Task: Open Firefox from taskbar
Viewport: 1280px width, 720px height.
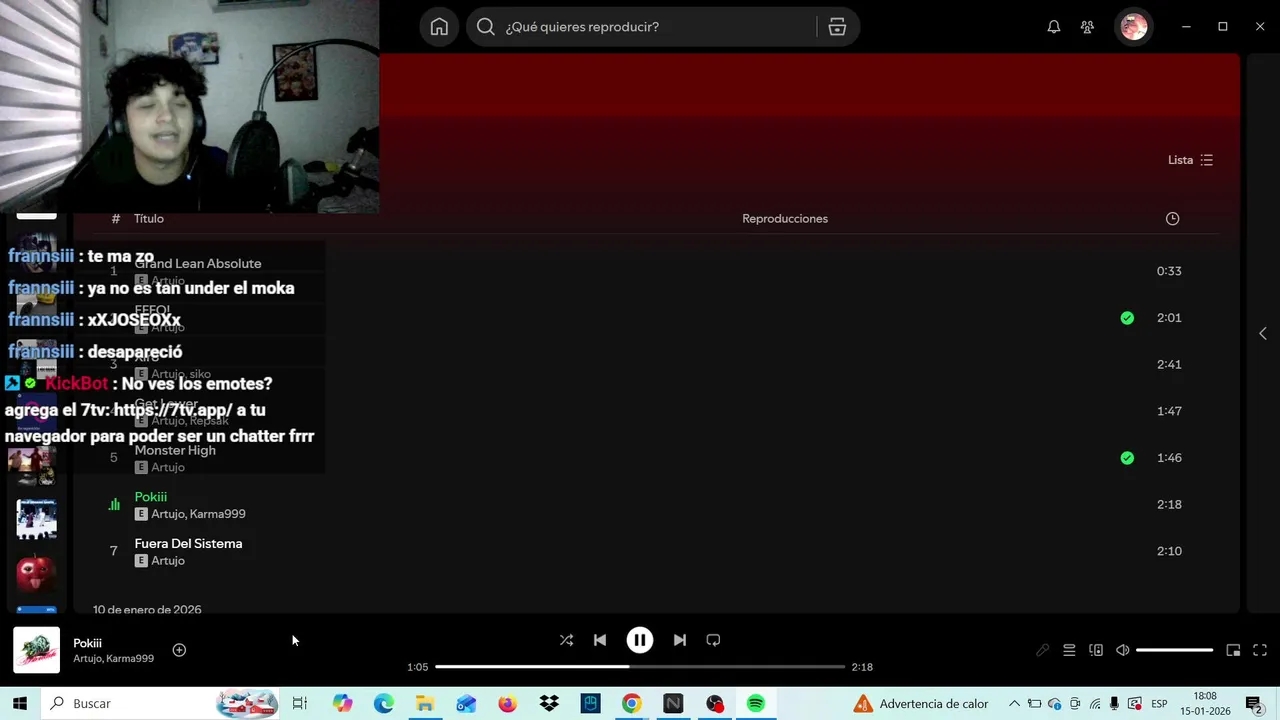Action: [x=507, y=704]
